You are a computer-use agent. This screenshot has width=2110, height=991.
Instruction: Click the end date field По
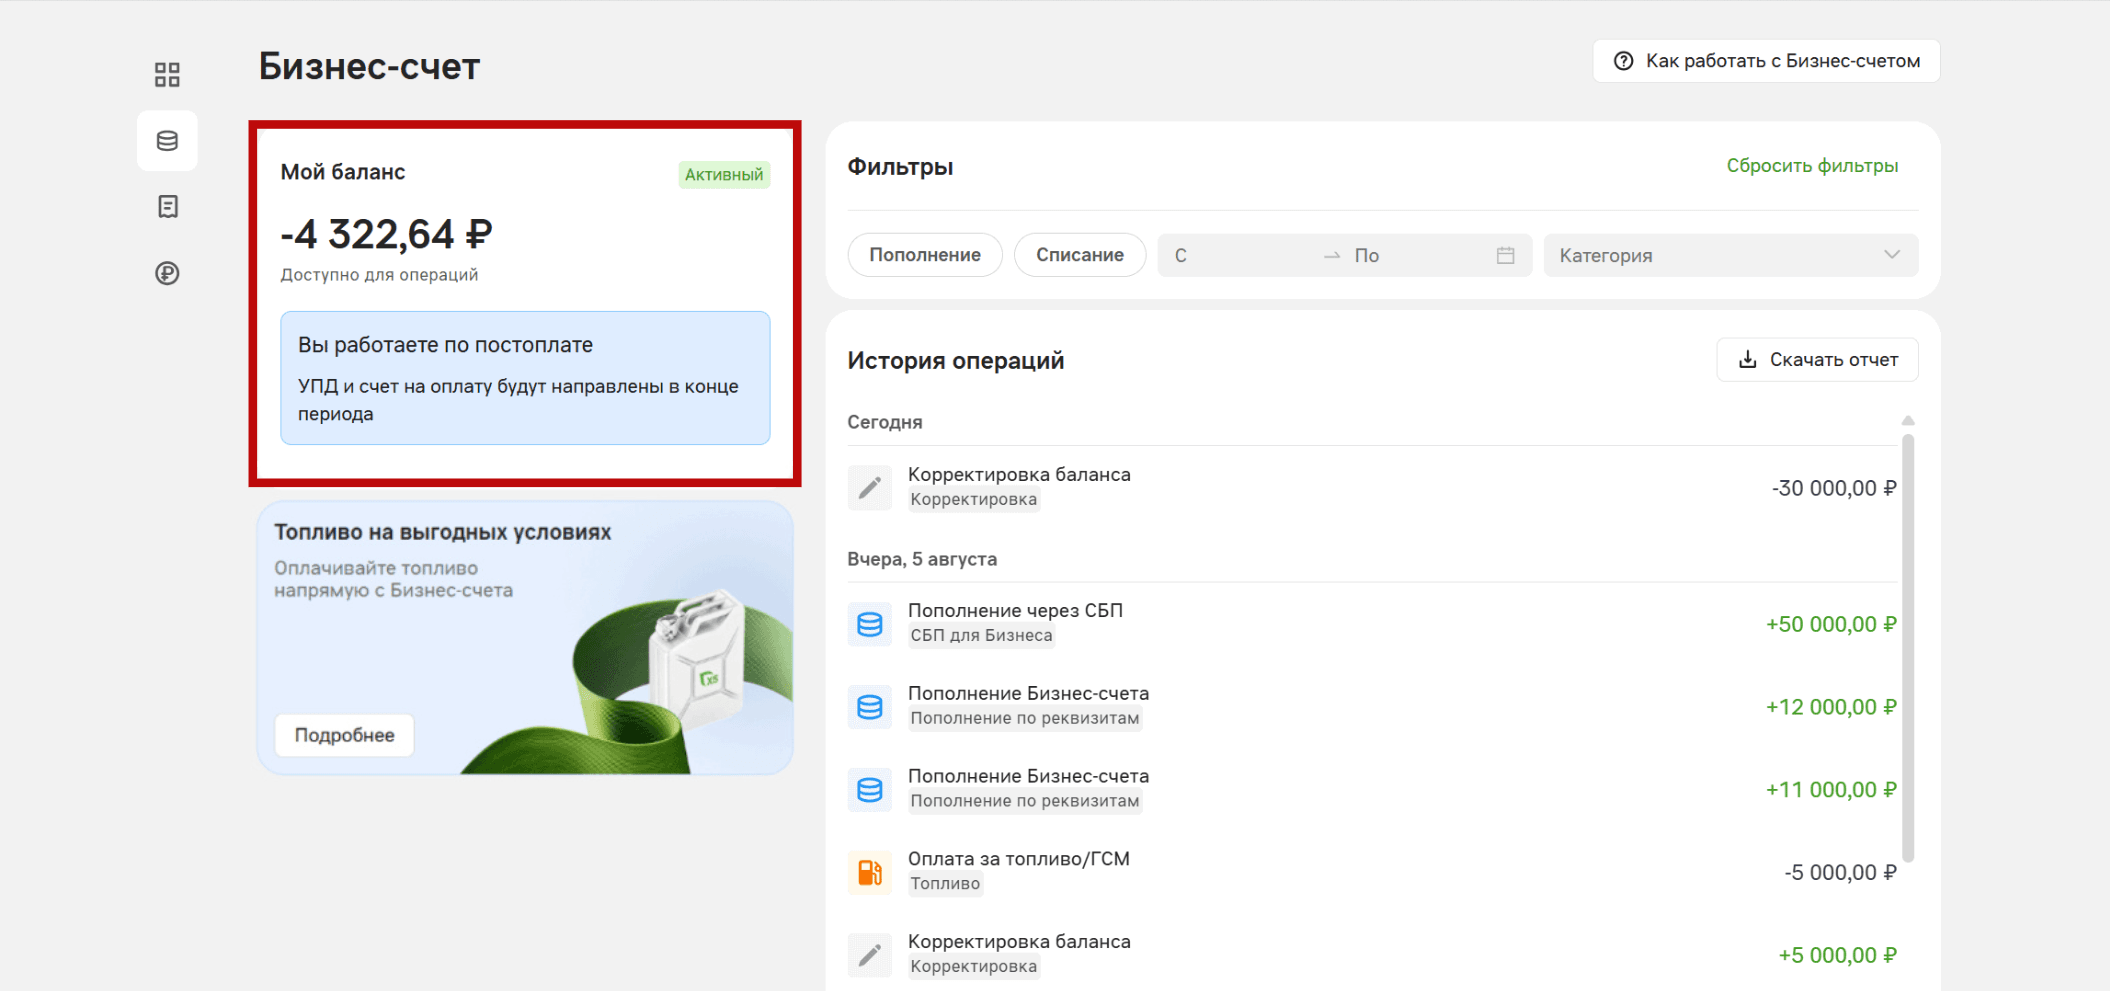pyautogui.click(x=1418, y=255)
